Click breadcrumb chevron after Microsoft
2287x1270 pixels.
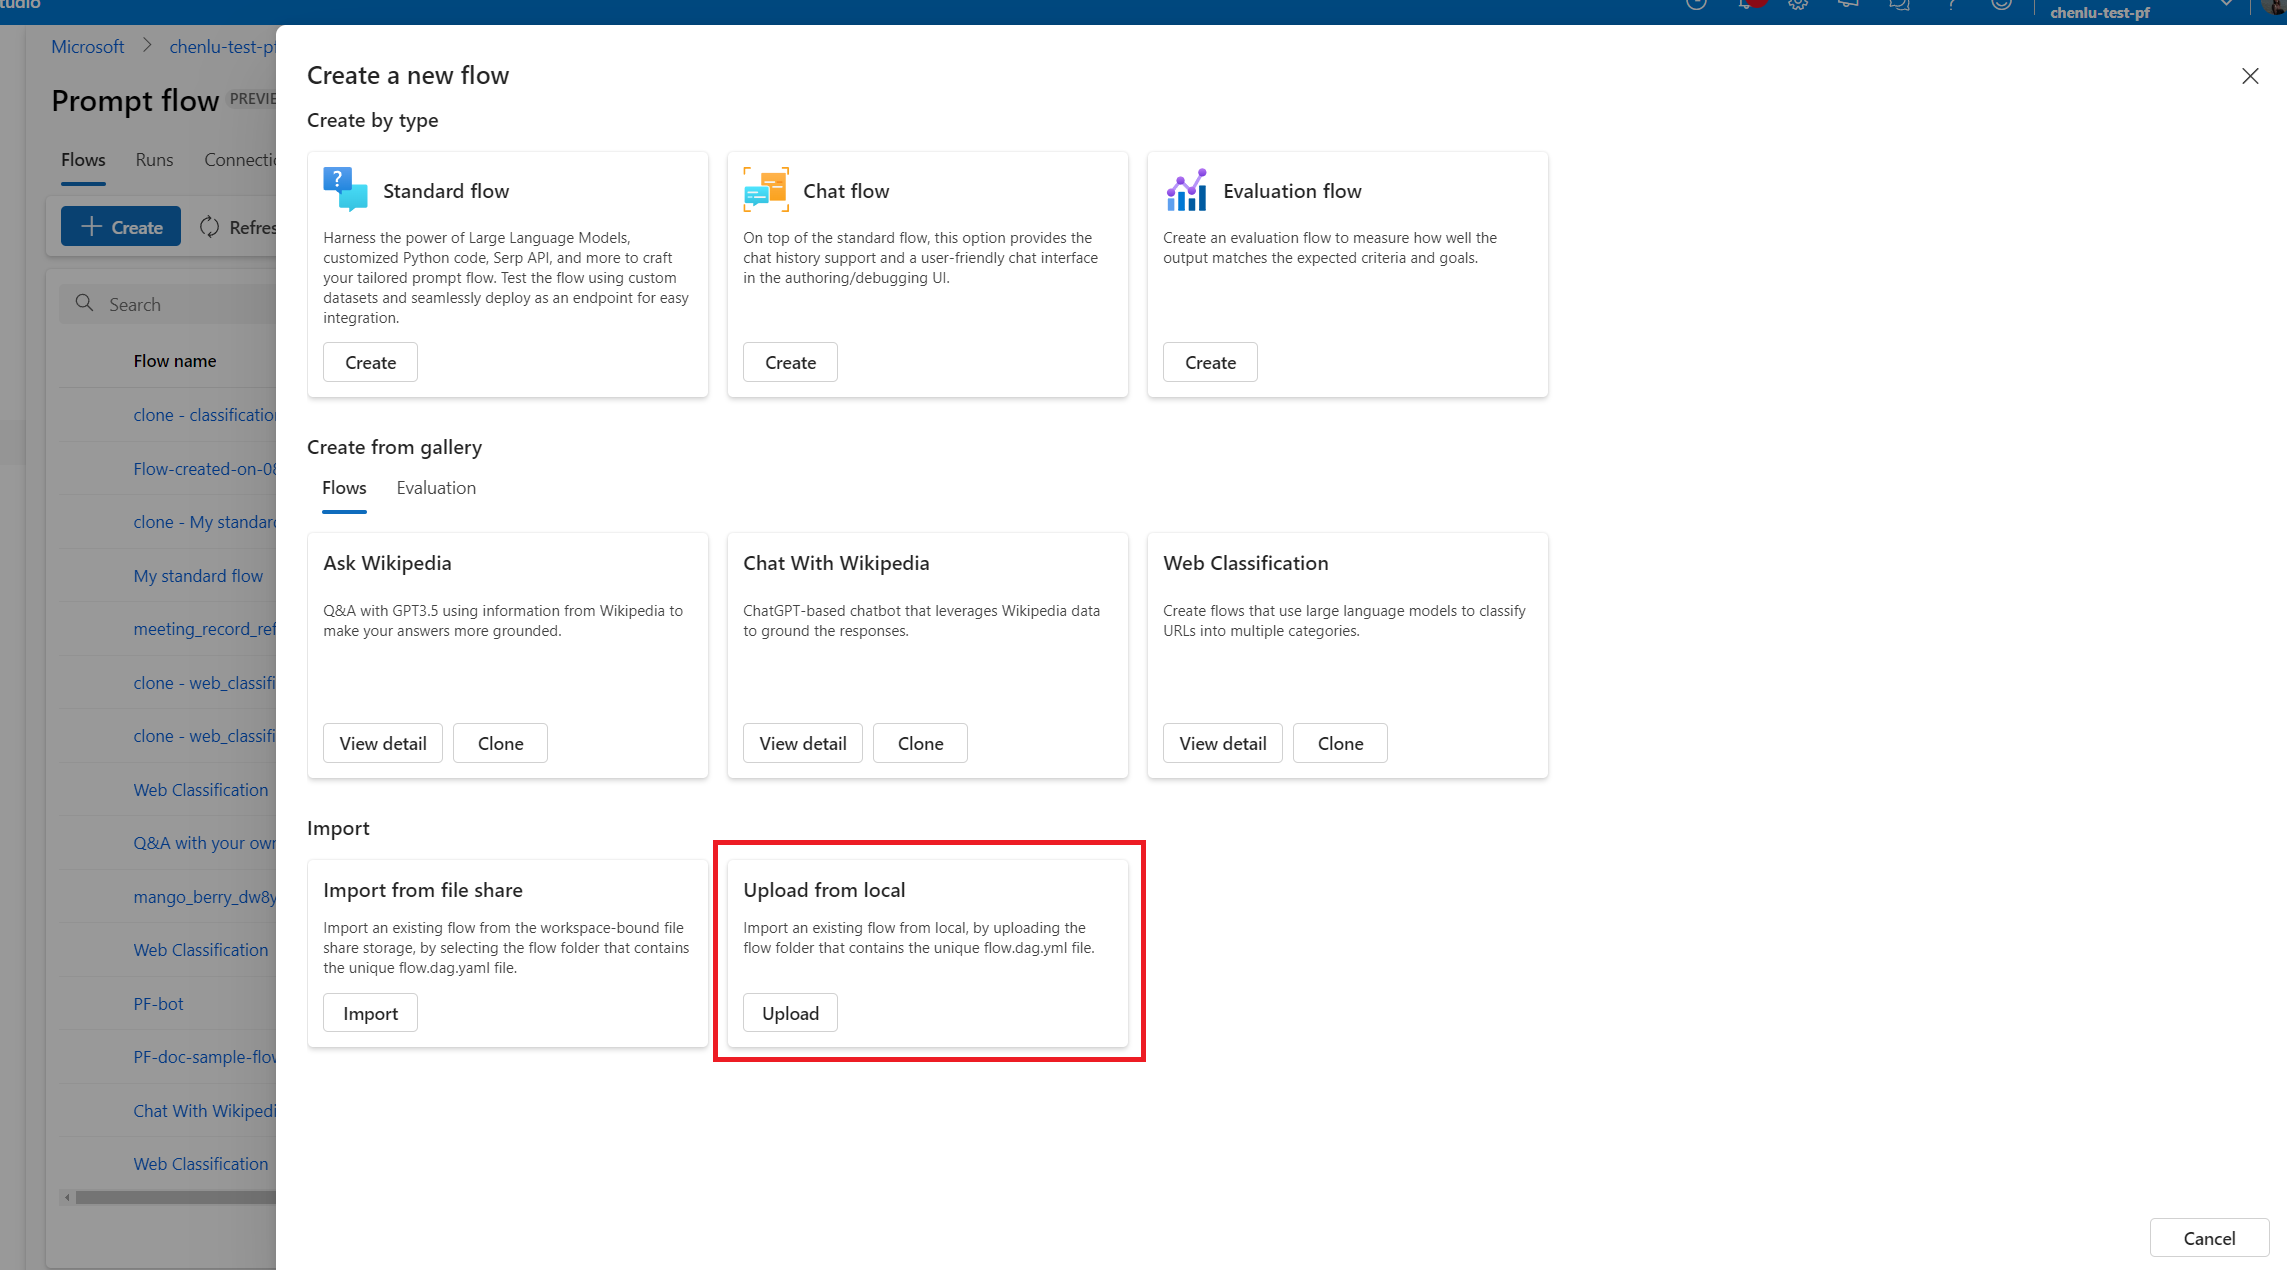(x=147, y=46)
